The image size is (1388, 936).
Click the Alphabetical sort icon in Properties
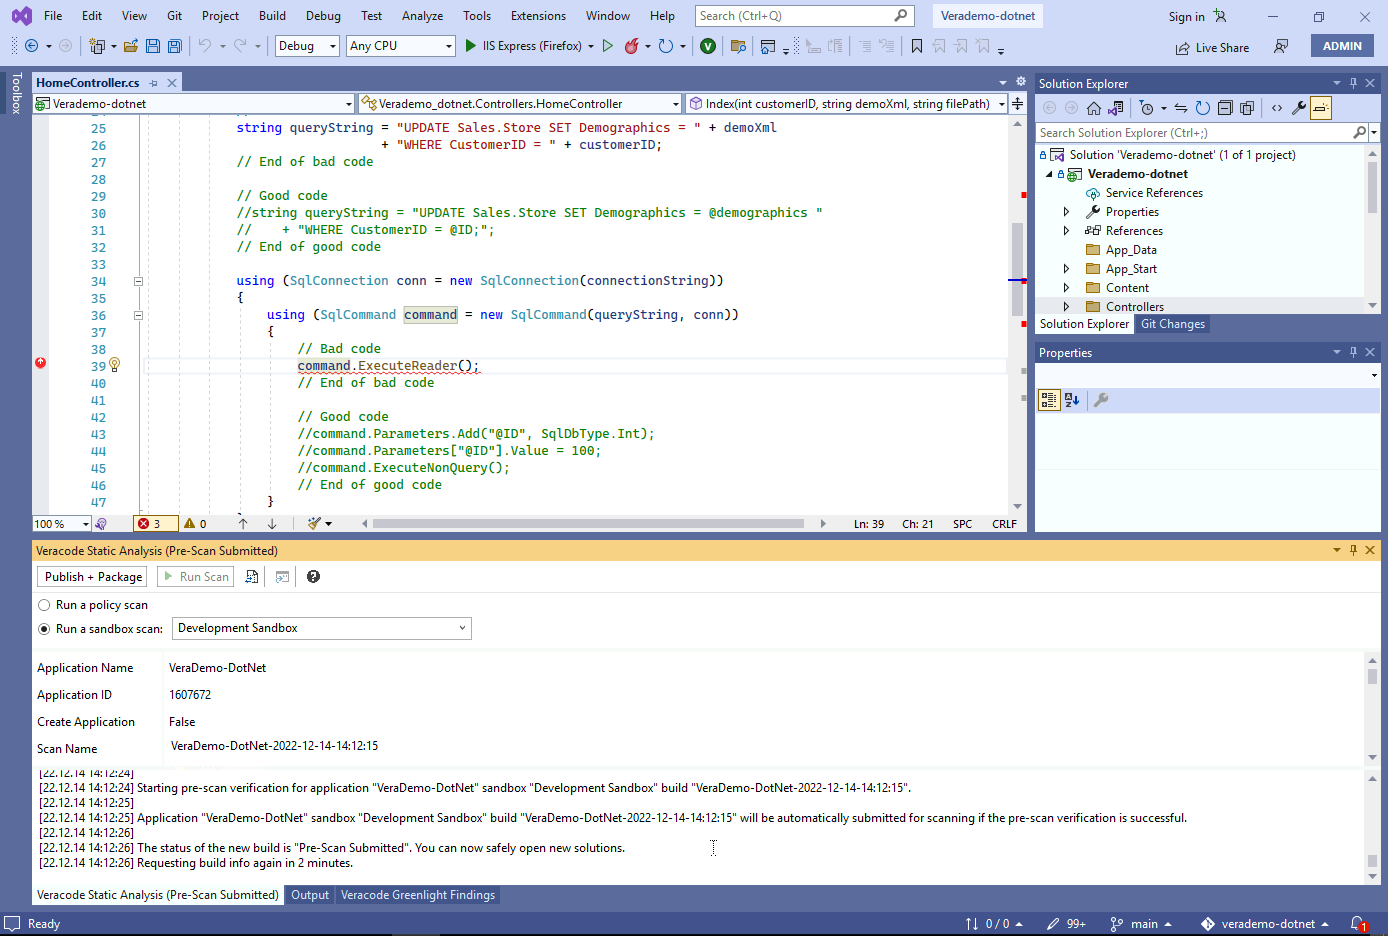click(x=1072, y=400)
